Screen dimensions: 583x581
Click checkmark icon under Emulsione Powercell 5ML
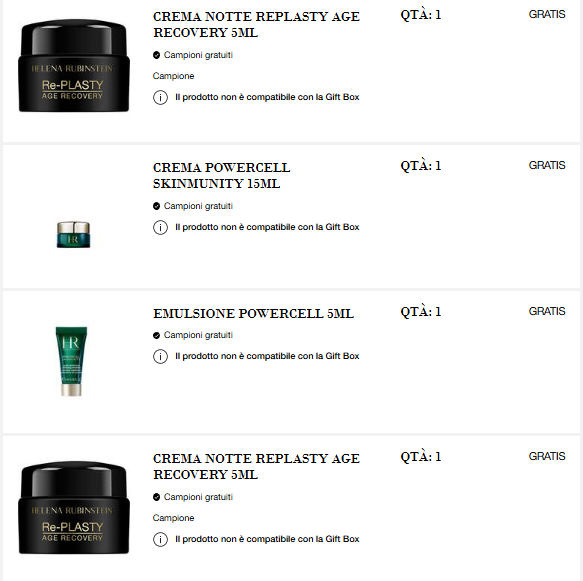coord(157,335)
